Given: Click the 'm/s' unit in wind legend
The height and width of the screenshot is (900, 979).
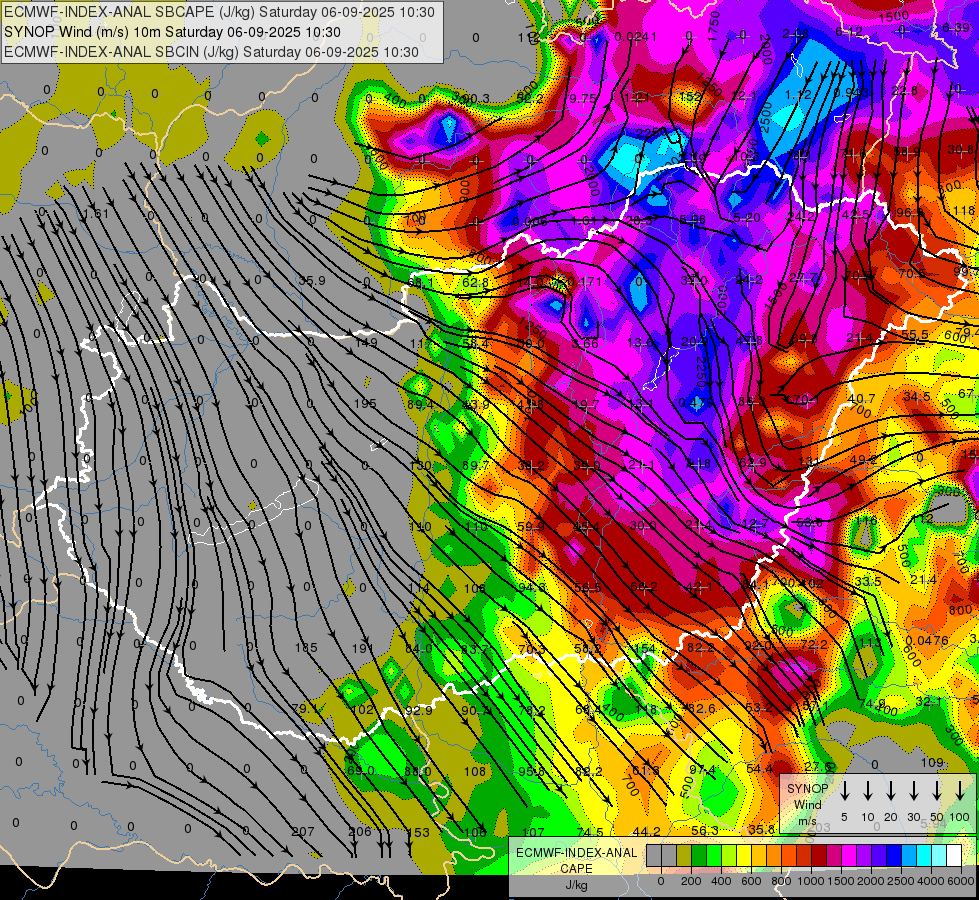Looking at the screenshot, I should 807,821.
